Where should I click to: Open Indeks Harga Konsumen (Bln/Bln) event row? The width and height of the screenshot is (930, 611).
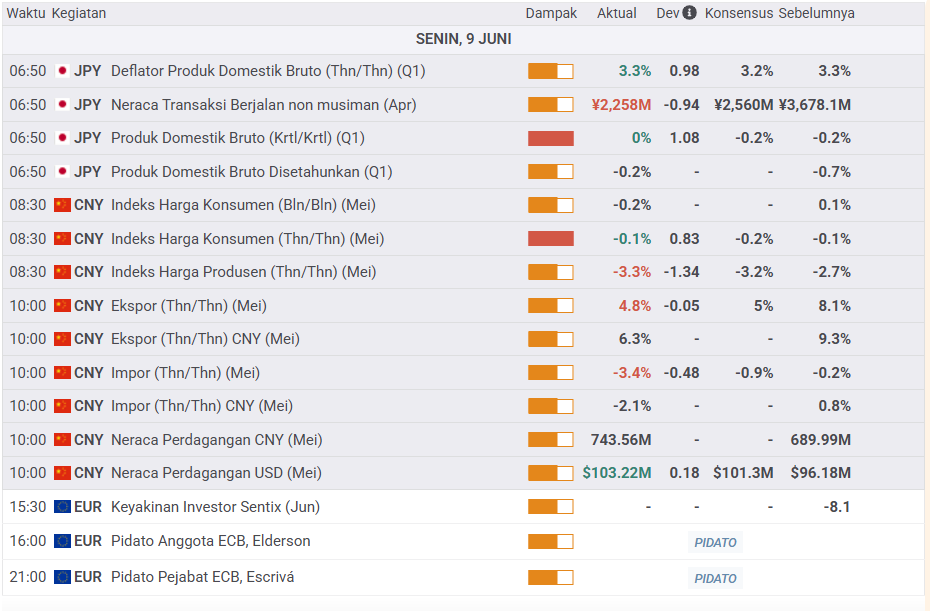coord(229,205)
